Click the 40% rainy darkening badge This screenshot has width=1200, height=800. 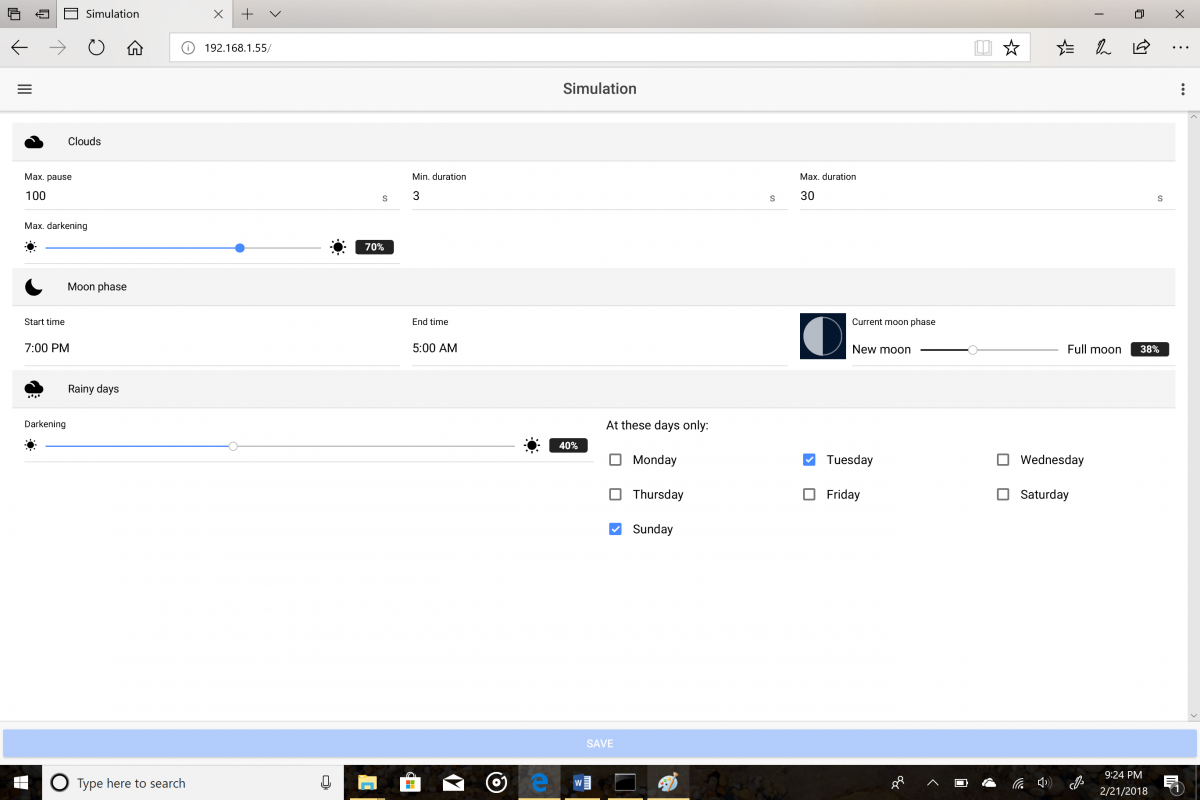pyautogui.click(x=568, y=446)
